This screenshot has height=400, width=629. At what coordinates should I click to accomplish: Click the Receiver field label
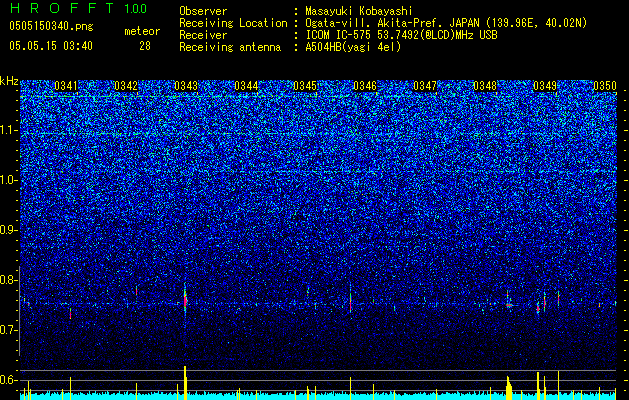pyautogui.click(x=203, y=35)
